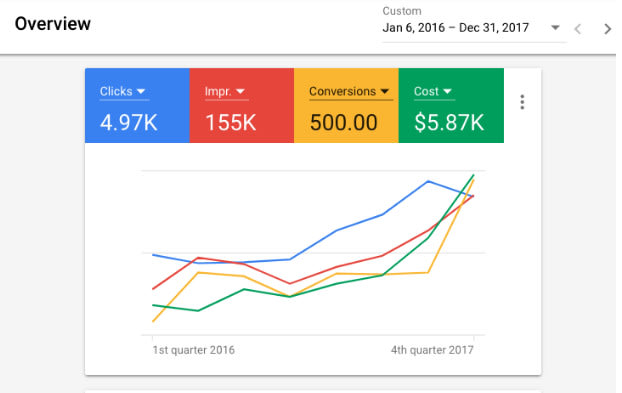Image resolution: width=622 pixels, height=393 pixels.
Task: Click the '1st quarter 2016' axis label
Action: coord(194,350)
